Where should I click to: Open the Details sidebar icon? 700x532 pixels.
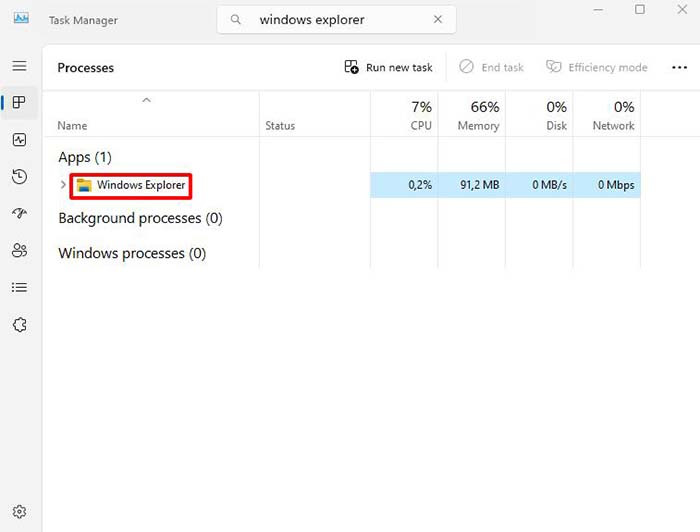pos(19,287)
